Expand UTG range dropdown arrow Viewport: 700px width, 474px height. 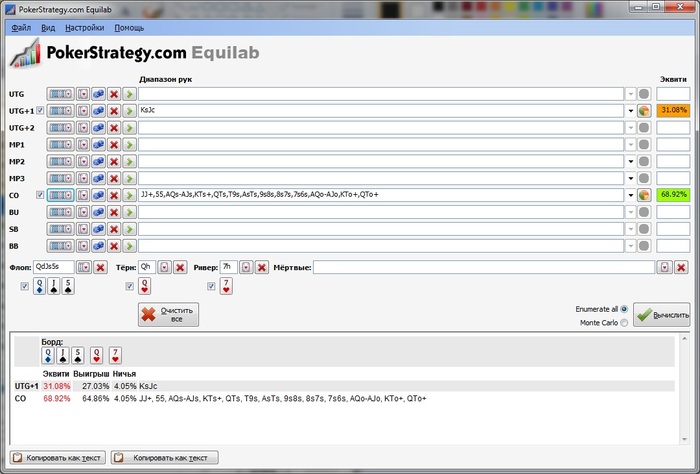[630, 94]
